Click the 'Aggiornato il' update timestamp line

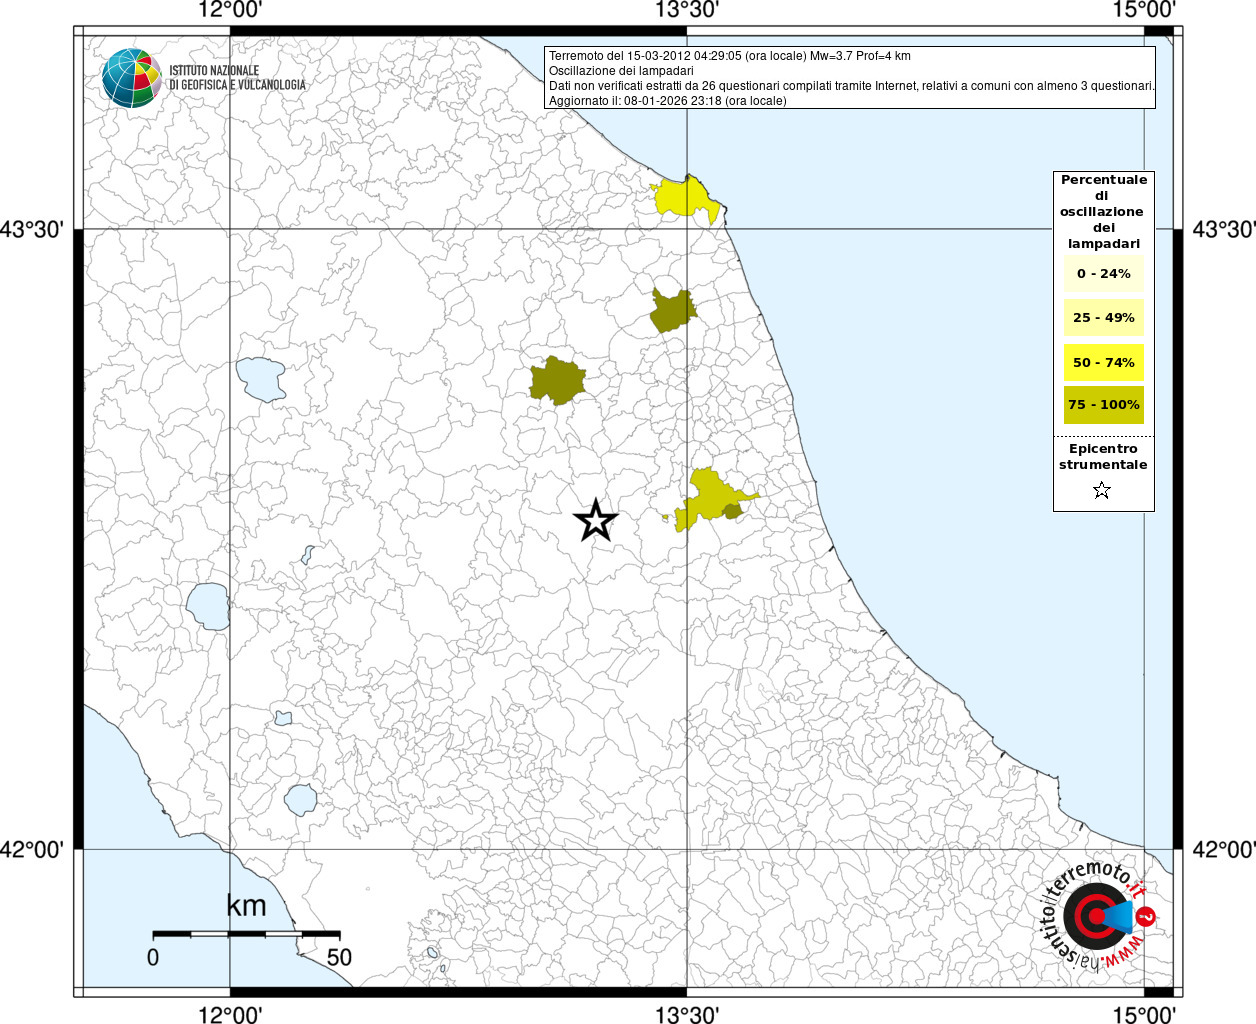[667, 101]
